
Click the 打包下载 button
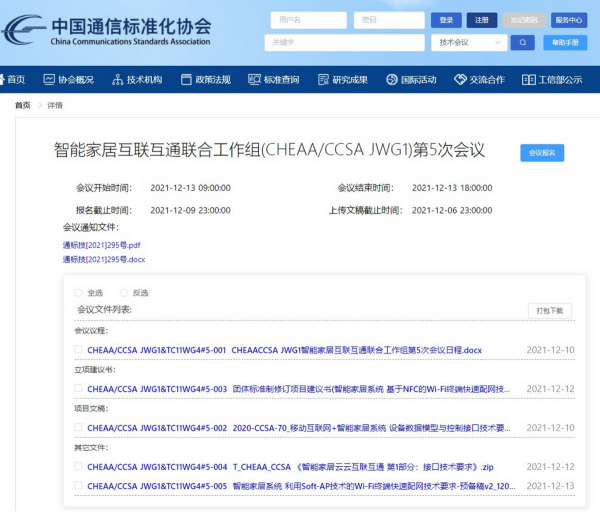click(x=550, y=311)
